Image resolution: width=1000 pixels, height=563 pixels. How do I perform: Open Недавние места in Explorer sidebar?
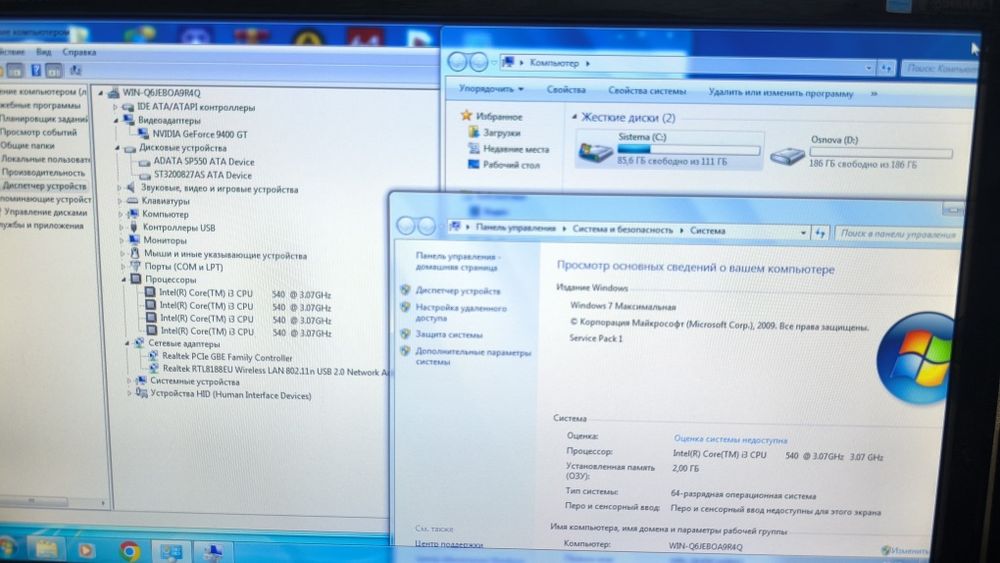point(508,149)
